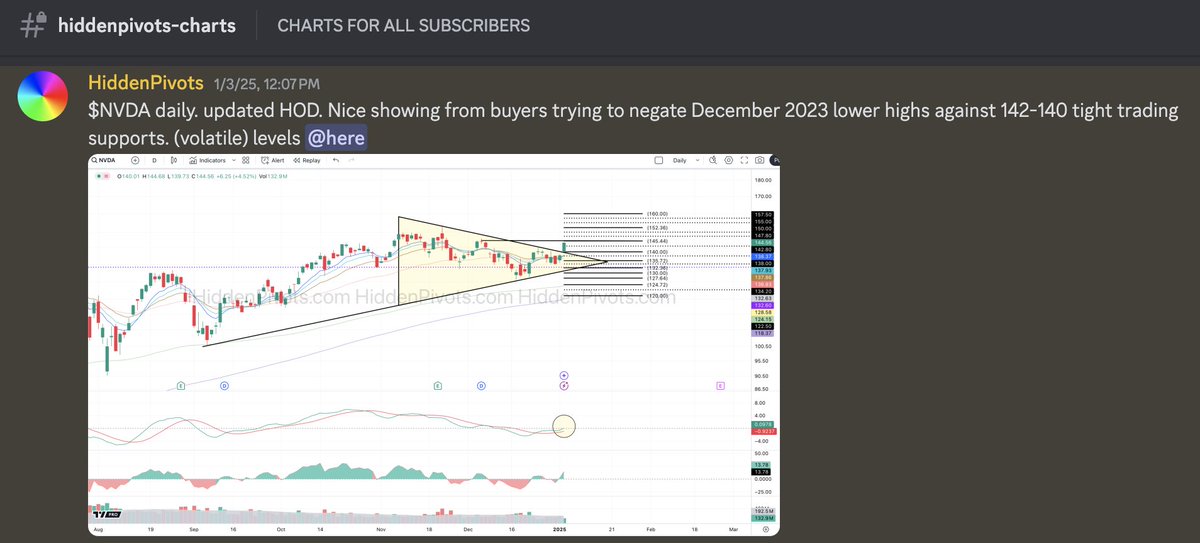Take a snapshot with camera icon
Viewport: 1200px width, 543px height.
pyautogui.click(x=759, y=160)
